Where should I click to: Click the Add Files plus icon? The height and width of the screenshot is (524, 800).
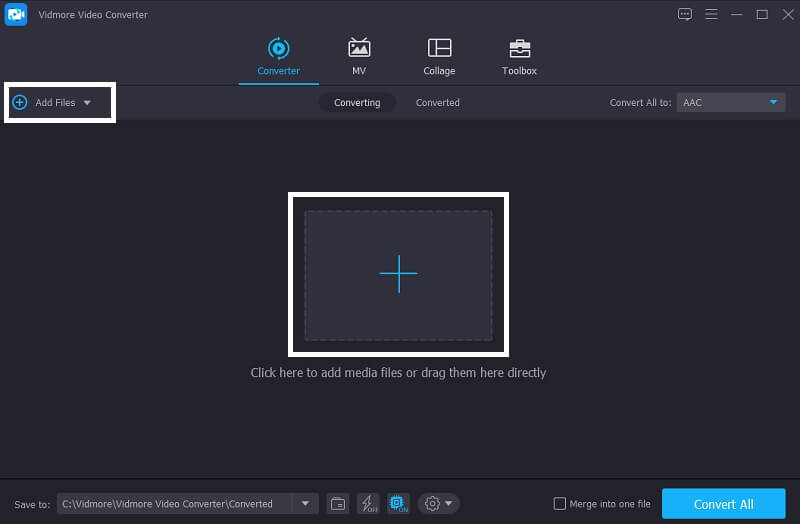pyautogui.click(x=19, y=102)
